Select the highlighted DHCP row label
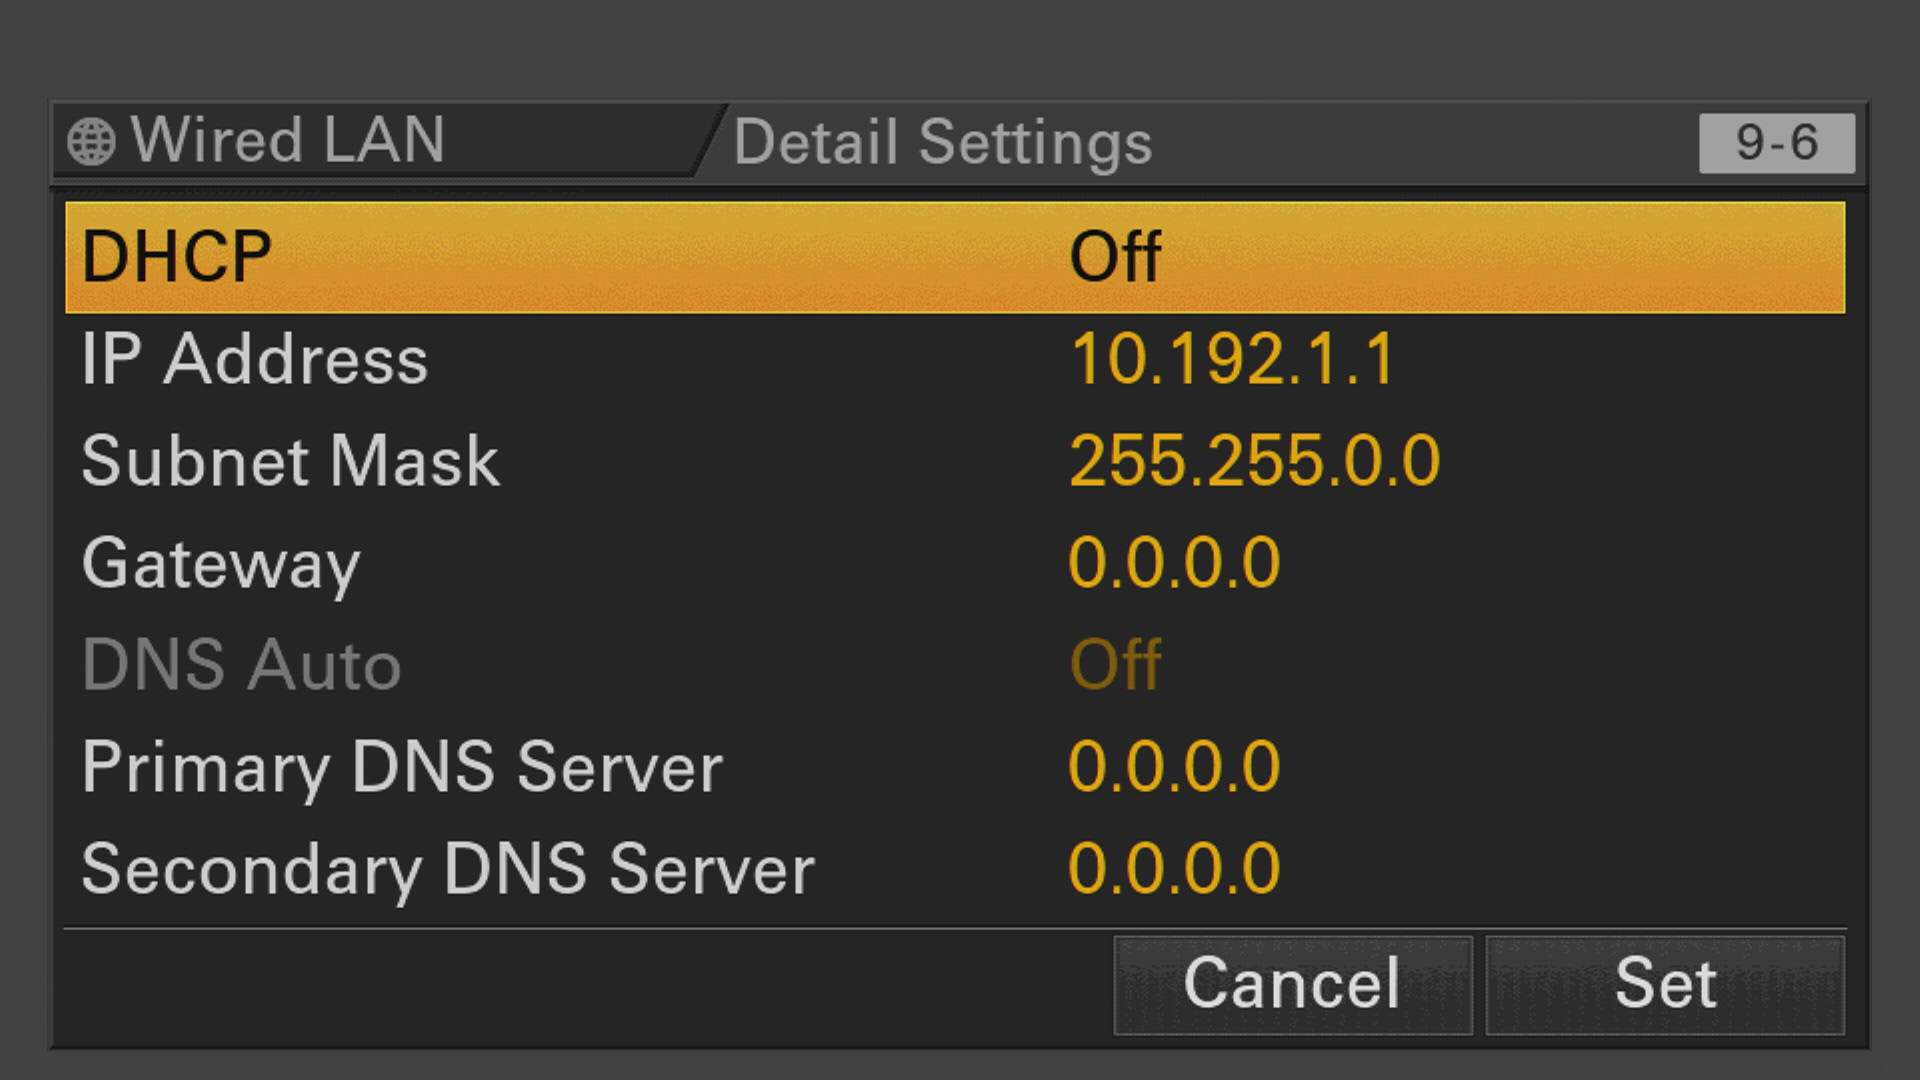The width and height of the screenshot is (1920, 1080). [x=176, y=257]
